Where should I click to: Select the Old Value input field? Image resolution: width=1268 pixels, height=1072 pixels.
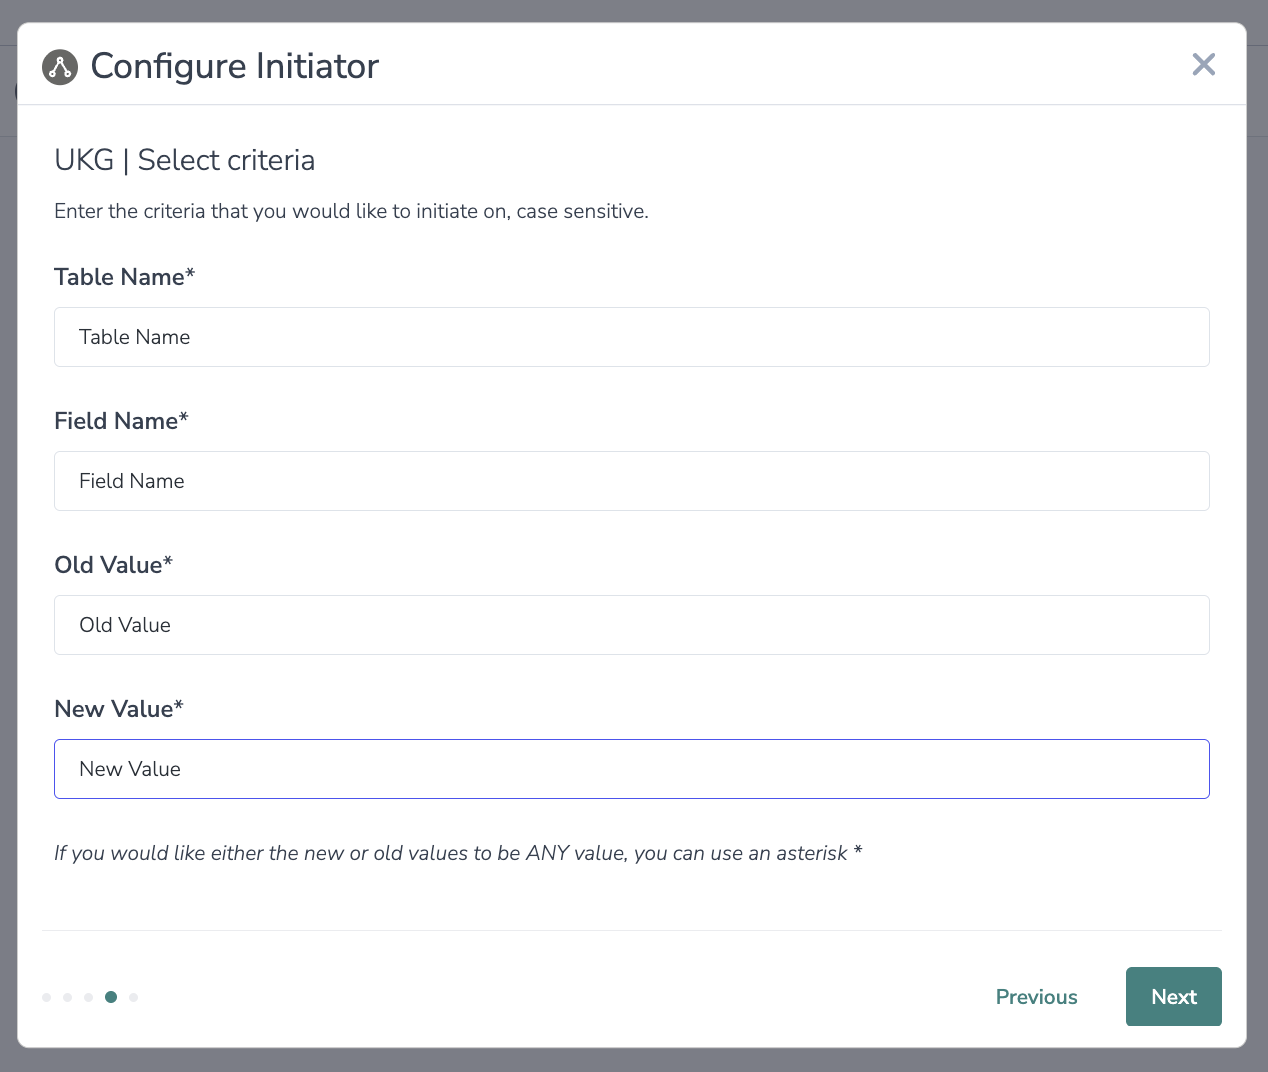point(631,625)
